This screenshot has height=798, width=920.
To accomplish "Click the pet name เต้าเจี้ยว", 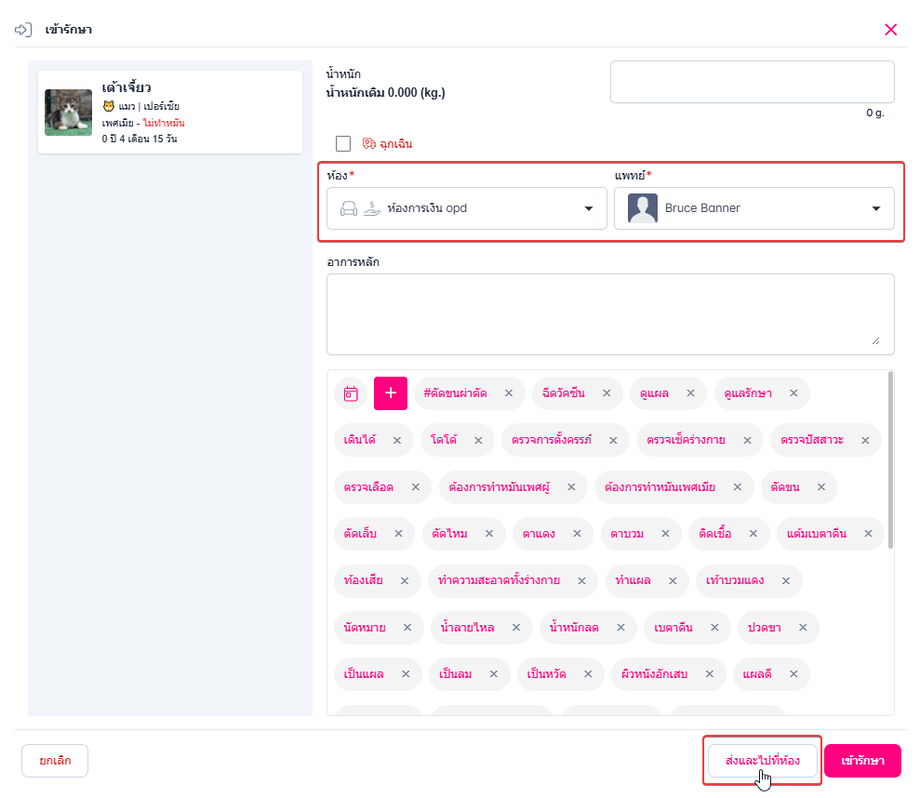I will (x=126, y=87).
